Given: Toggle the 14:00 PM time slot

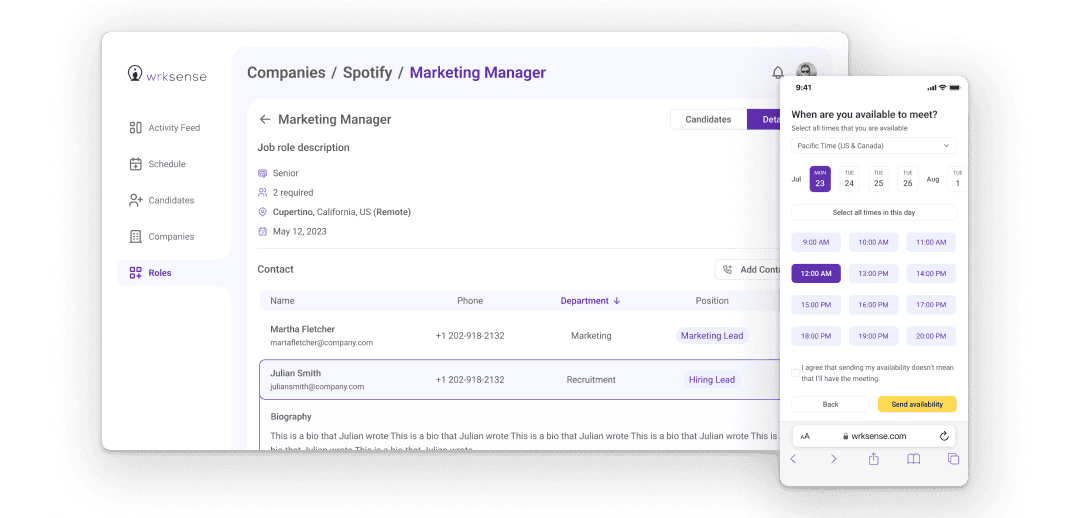Looking at the screenshot, I should point(931,274).
